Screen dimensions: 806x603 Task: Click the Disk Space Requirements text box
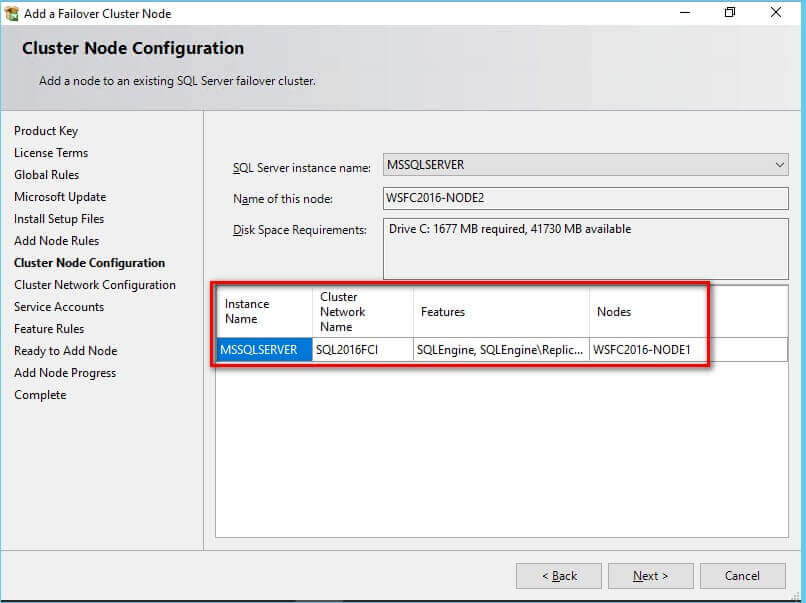coord(585,249)
